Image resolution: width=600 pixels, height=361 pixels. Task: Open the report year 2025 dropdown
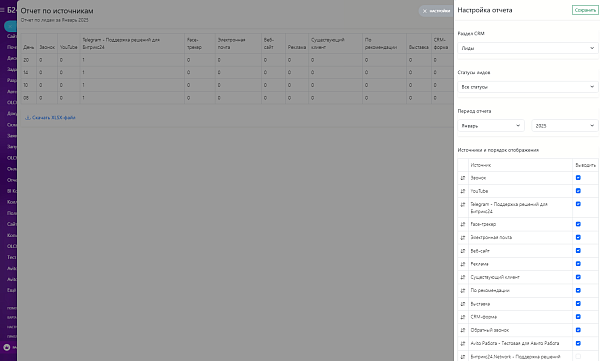click(x=565, y=126)
